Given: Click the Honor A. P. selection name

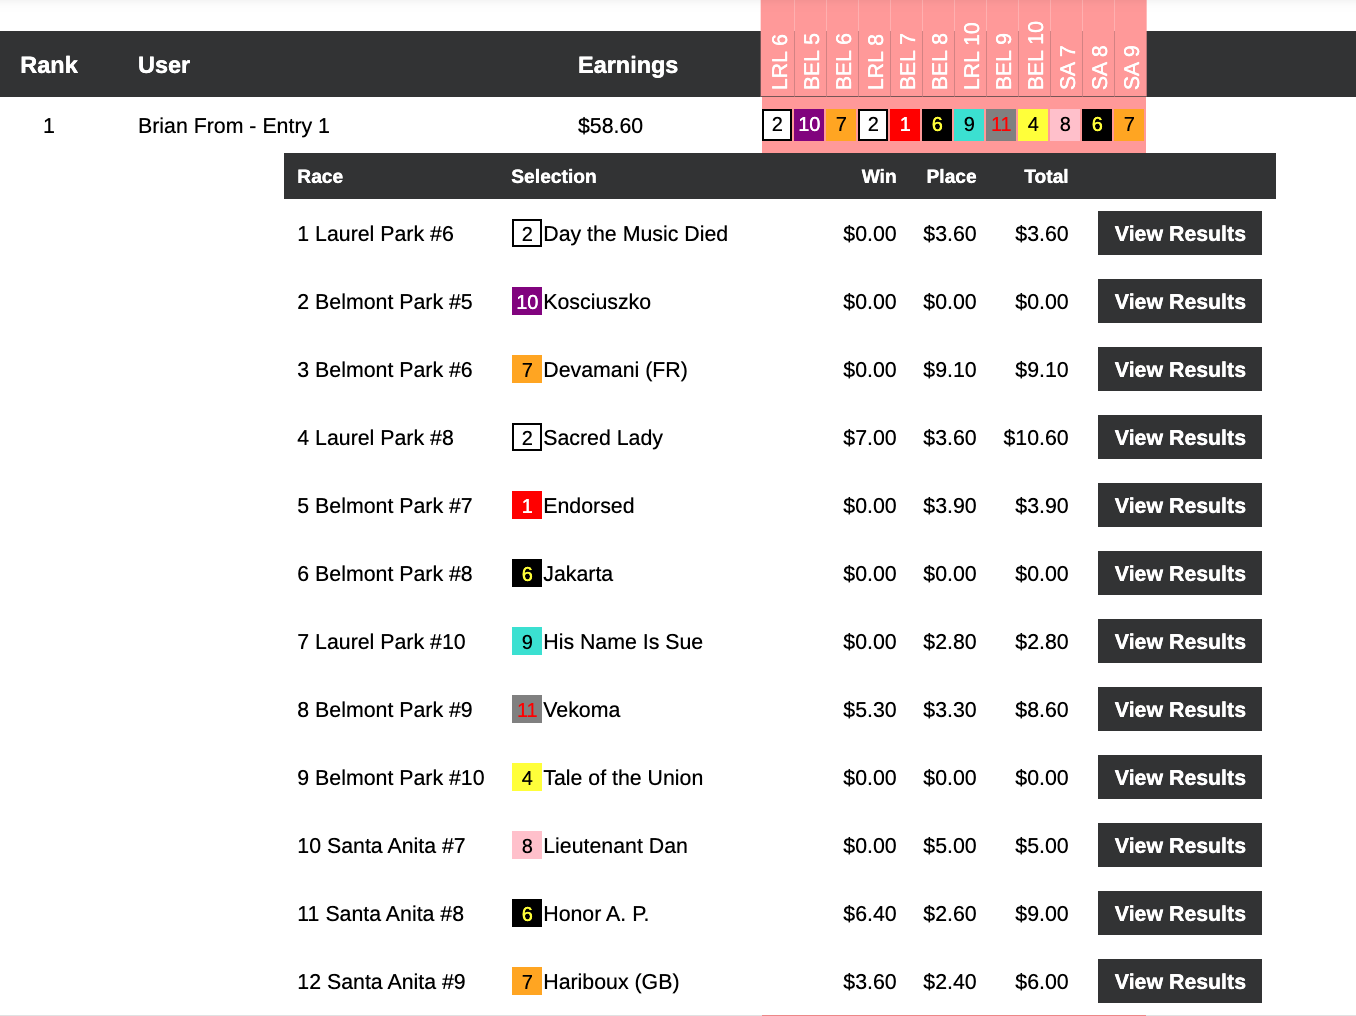Looking at the screenshot, I should tap(596, 914).
